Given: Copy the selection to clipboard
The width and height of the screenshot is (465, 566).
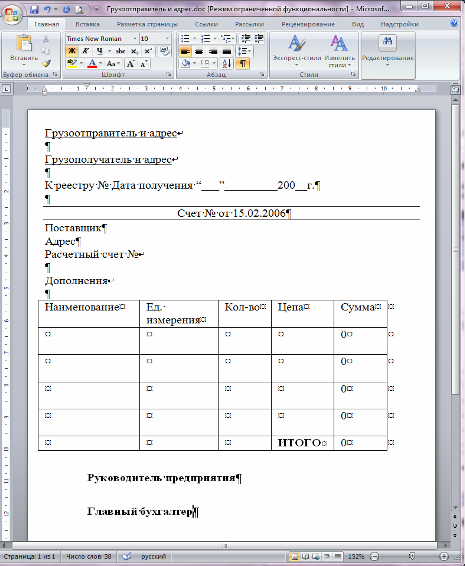Looking at the screenshot, I should [x=46, y=51].
